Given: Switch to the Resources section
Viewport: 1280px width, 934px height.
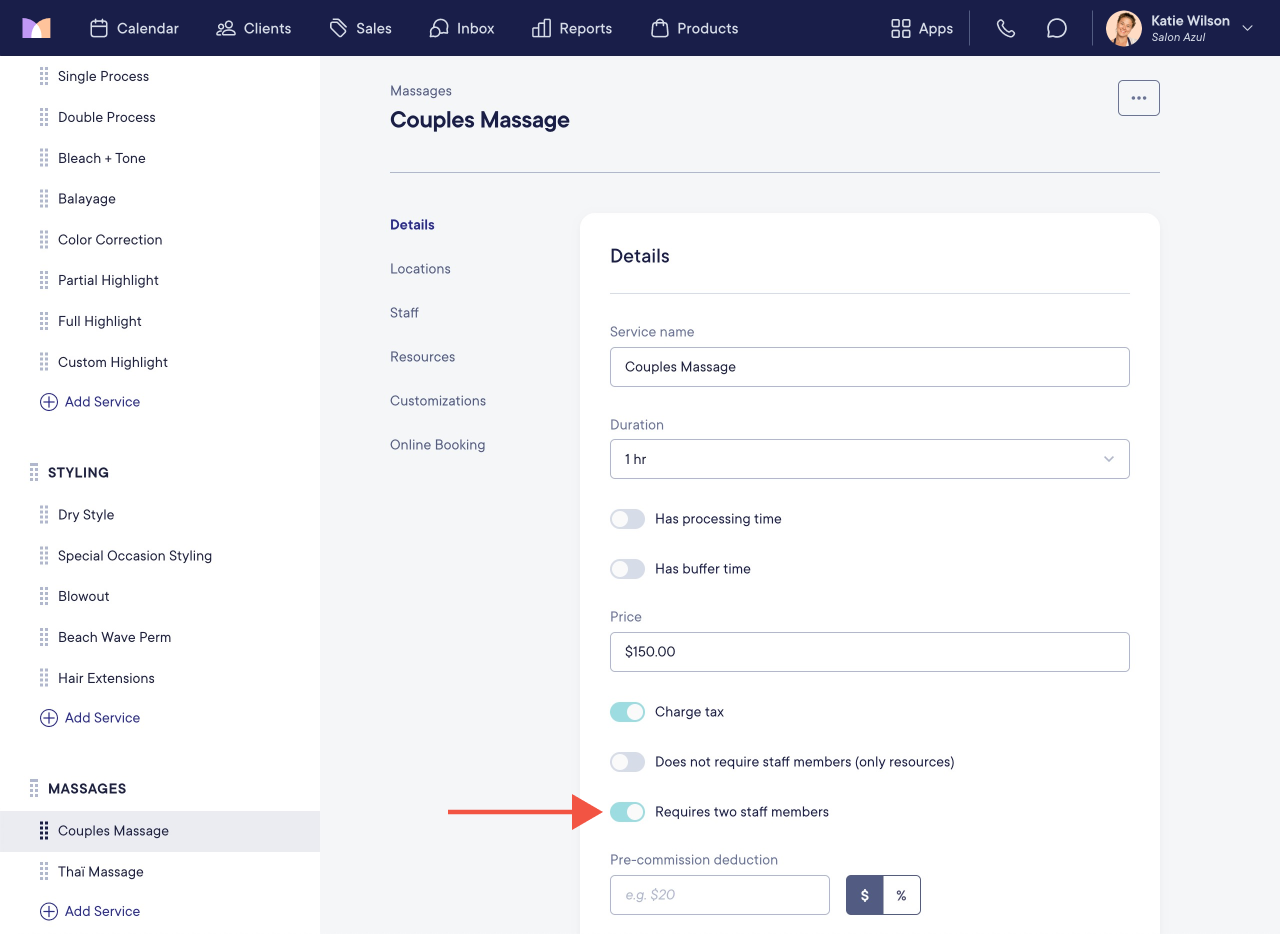Looking at the screenshot, I should click(422, 357).
